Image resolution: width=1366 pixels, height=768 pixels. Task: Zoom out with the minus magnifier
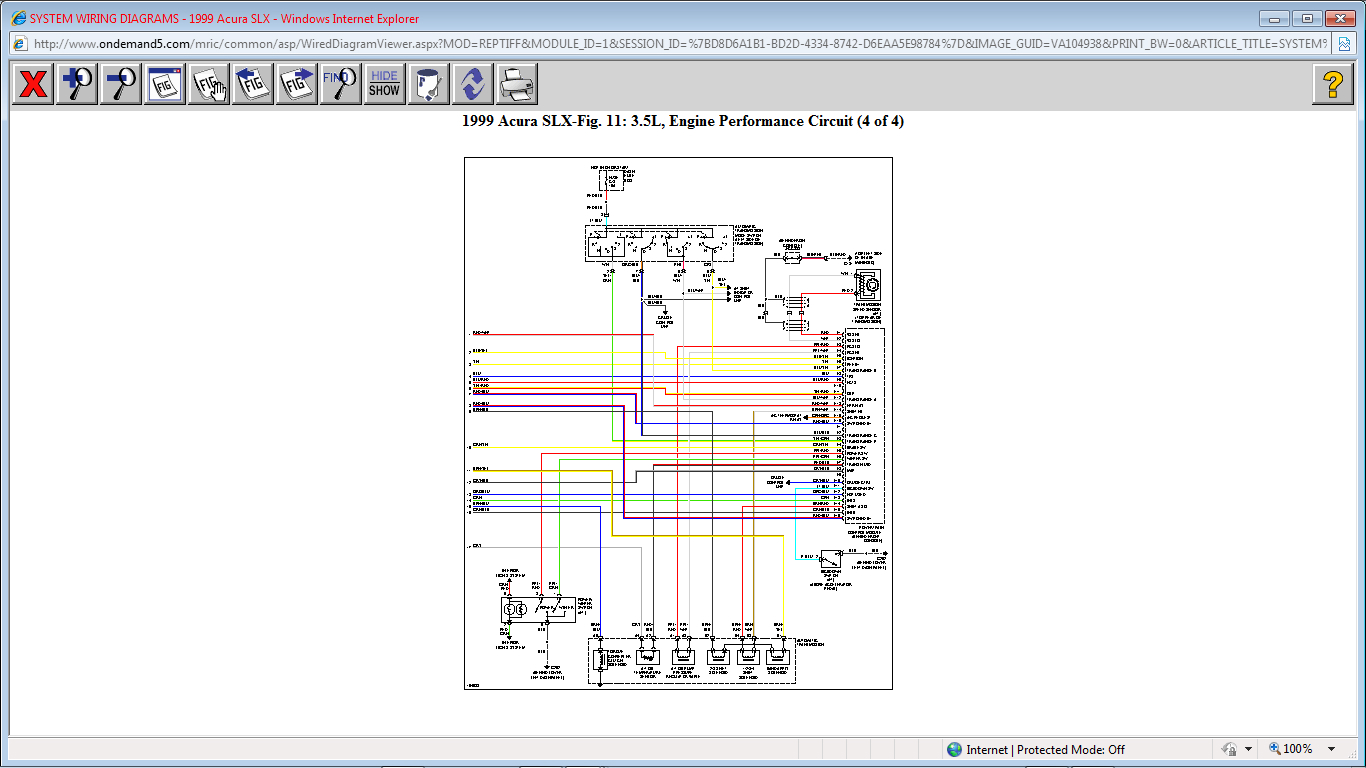tap(121, 84)
